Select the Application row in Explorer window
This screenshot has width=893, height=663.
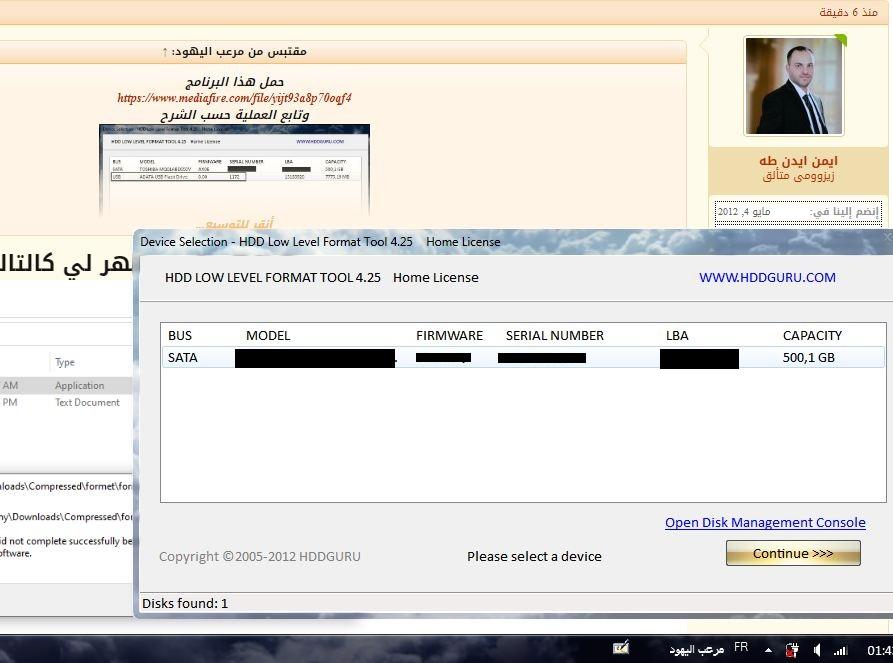pyautogui.click(x=66, y=386)
